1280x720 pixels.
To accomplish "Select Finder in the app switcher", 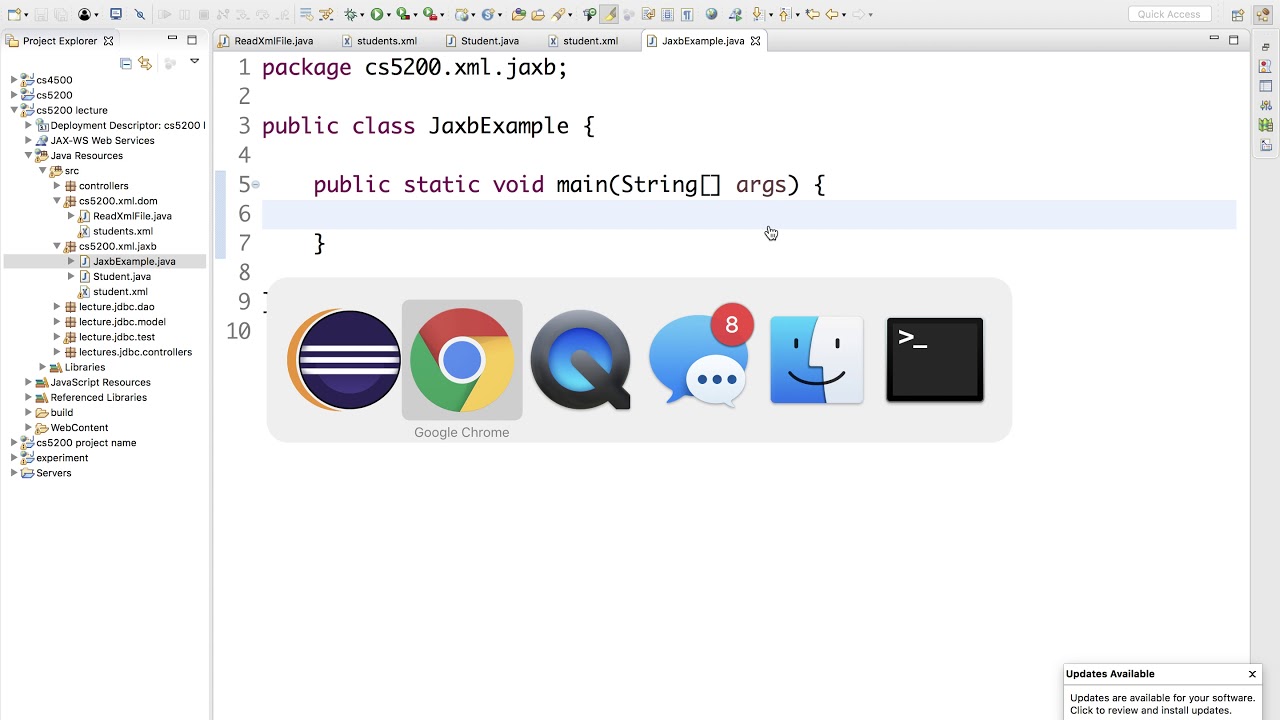I will 817,360.
